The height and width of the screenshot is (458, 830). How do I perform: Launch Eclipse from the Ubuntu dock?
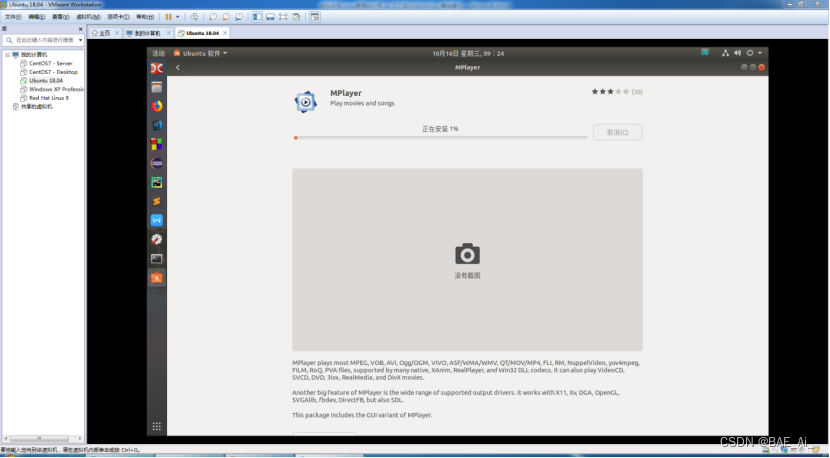[157, 163]
